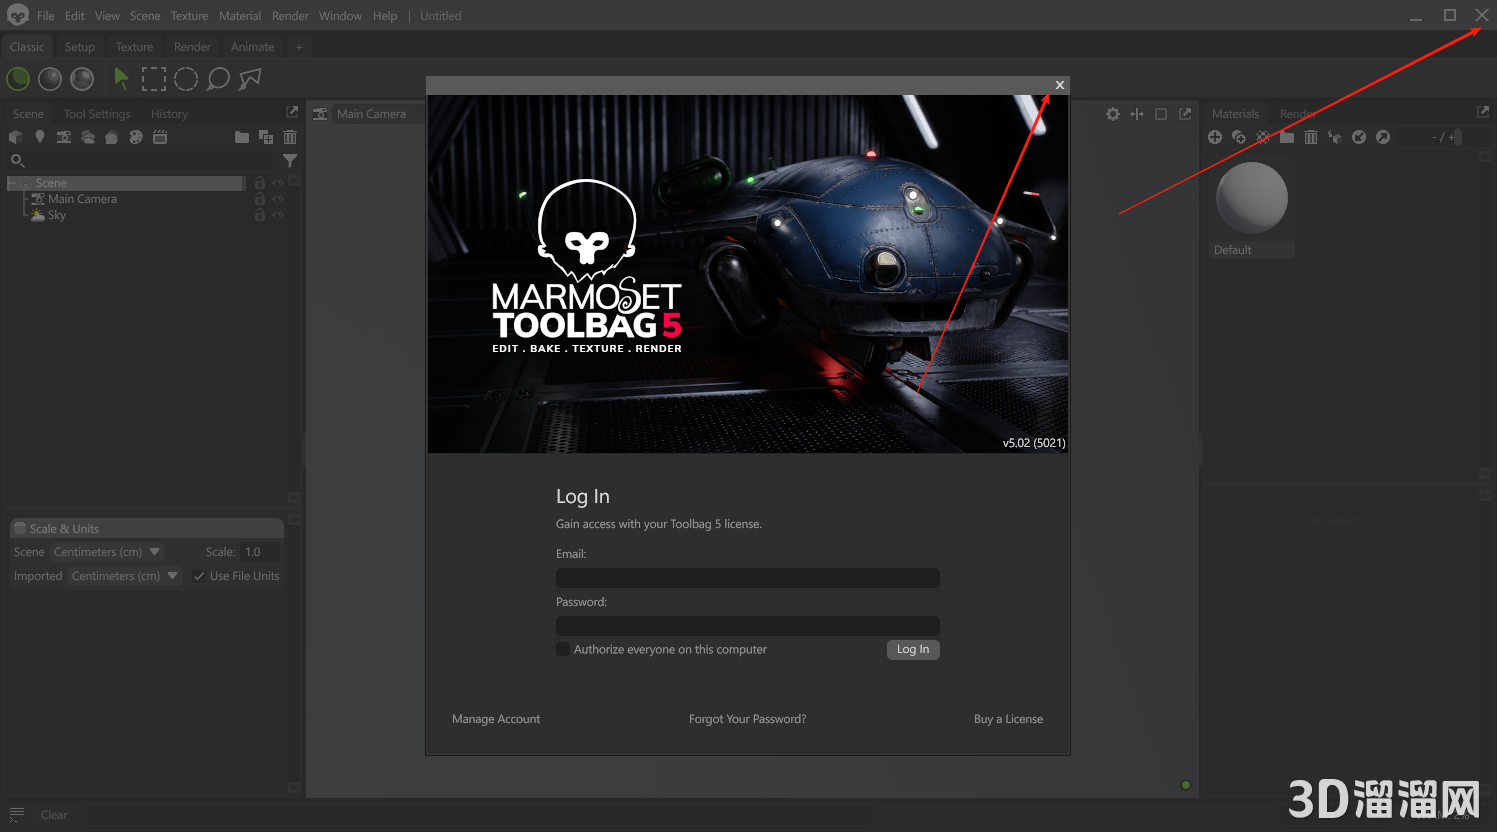Image resolution: width=1497 pixels, height=832 pixels.
Task: Duplicate material in Materials panel
Action: click(x=1239, y=137)
